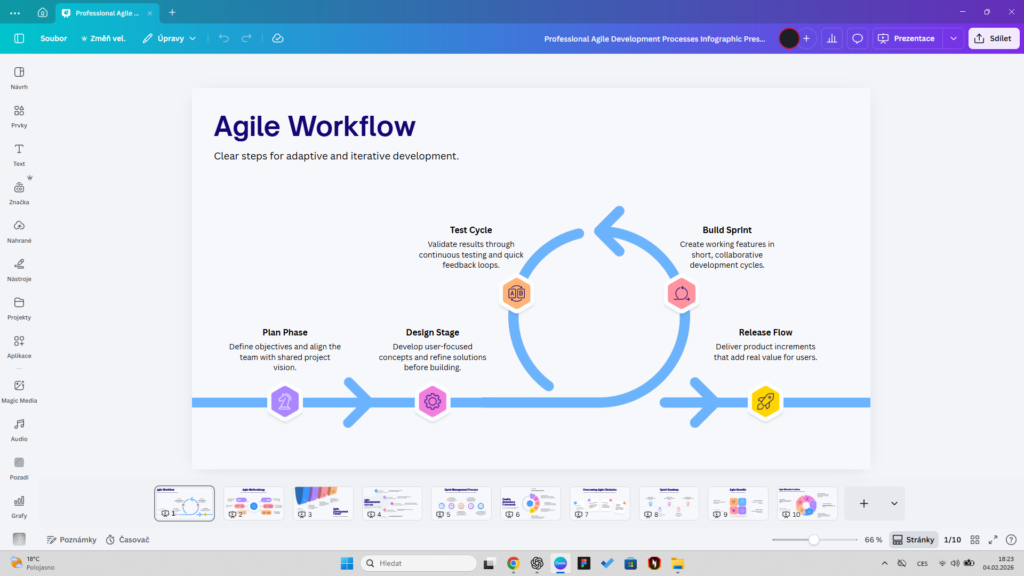Open the analytics bar chart icon
The width and height of the screenshot is (1024, 576).
[830, 38]
